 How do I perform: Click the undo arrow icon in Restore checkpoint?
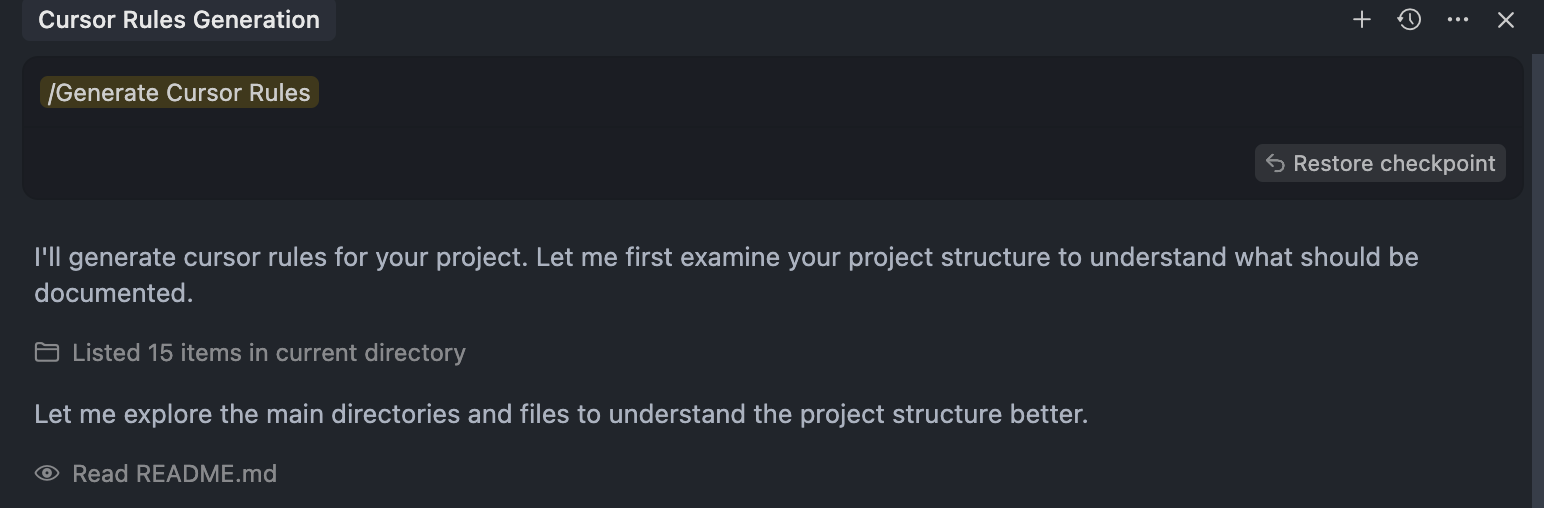[x=1275, y=163]
